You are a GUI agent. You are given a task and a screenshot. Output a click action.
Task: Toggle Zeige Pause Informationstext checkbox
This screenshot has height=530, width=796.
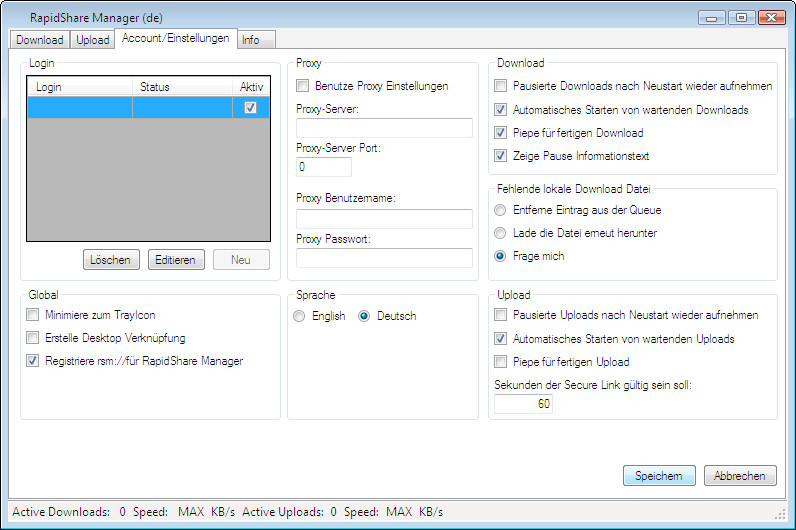pos(501,155)
